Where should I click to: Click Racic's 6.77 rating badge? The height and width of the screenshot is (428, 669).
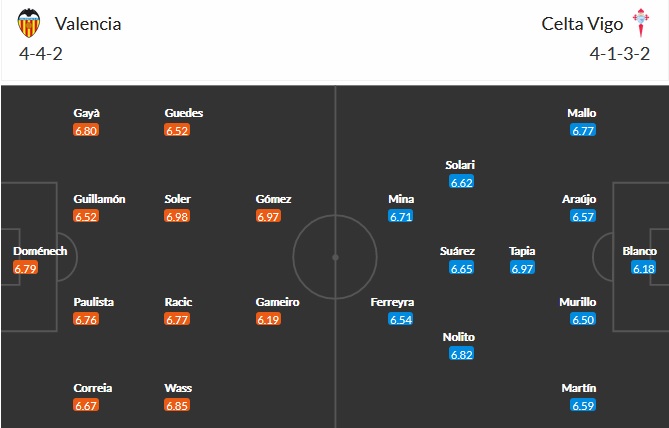tap(178, 319)
